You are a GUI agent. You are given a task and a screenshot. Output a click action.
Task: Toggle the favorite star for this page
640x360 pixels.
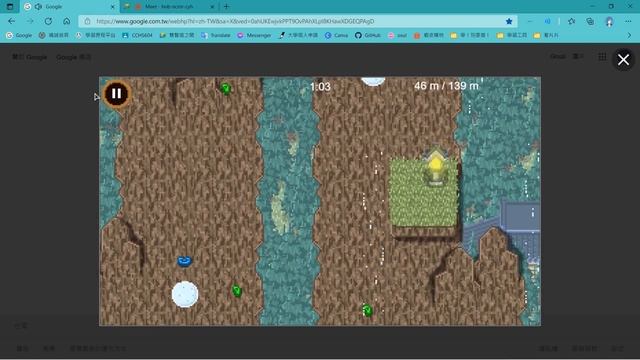click(x=509, y=21)
